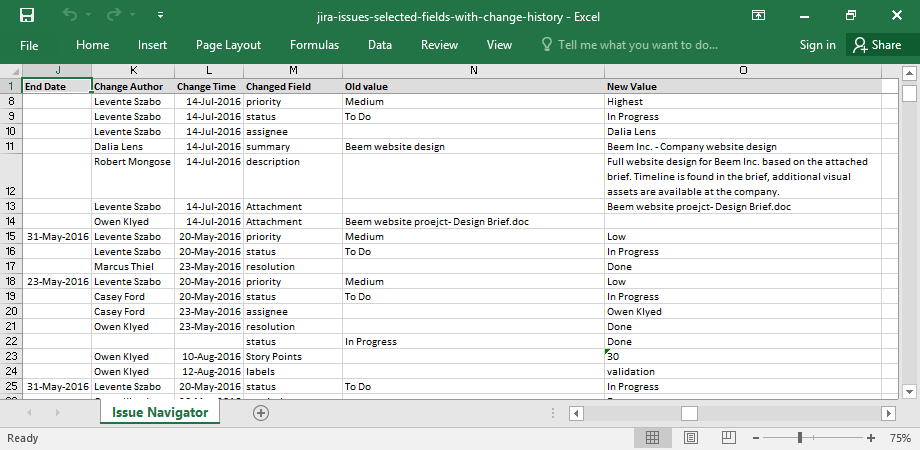Redo the last undone action
The image size is (920, 450).
click(114, 15)
